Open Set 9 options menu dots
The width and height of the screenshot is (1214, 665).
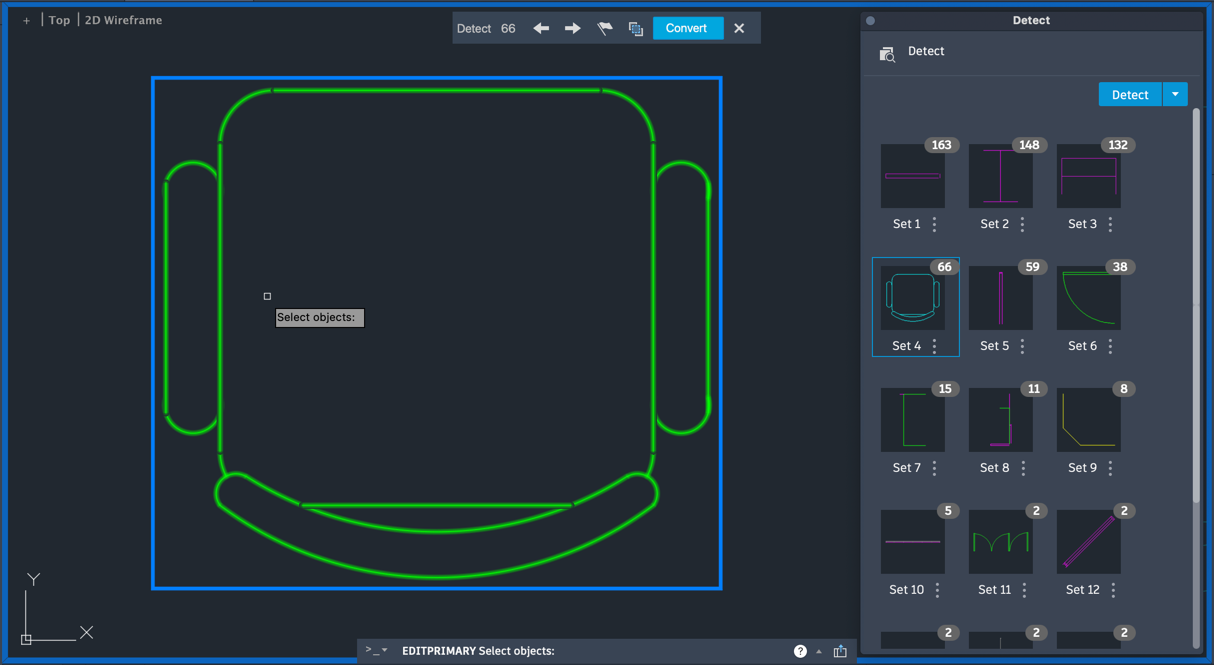(1111, 468)
